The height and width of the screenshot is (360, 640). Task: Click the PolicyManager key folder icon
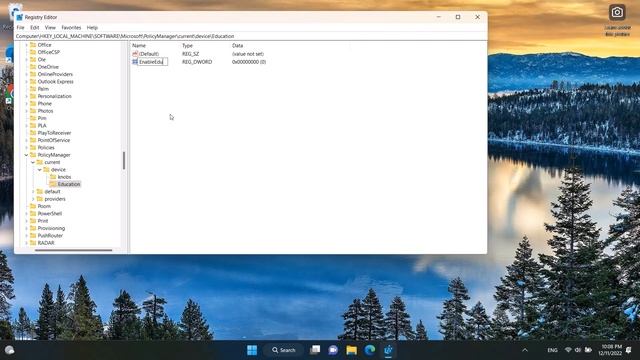[x=33, y=155]
